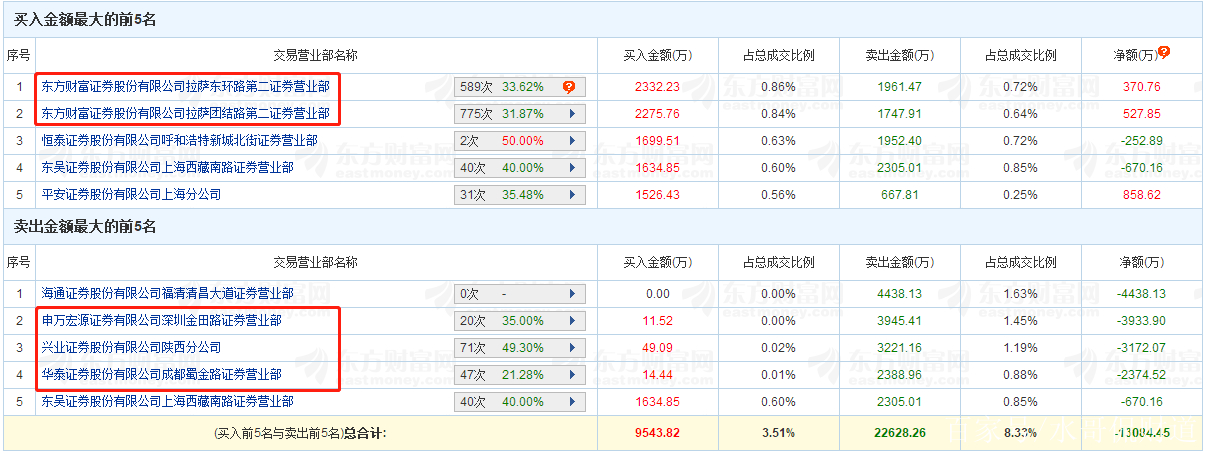The image size is (1207, 454).
Task: Click the total buy amount 9543.82
Action: click(657, 433)
